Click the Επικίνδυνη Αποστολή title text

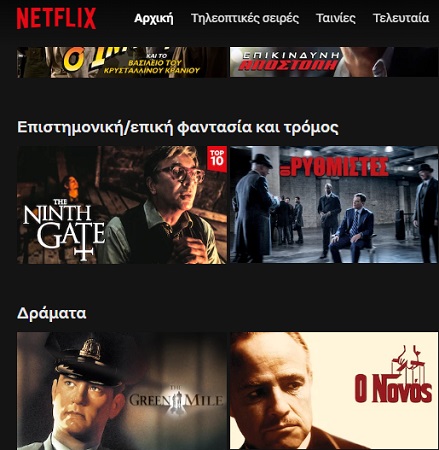click(290, 61)
